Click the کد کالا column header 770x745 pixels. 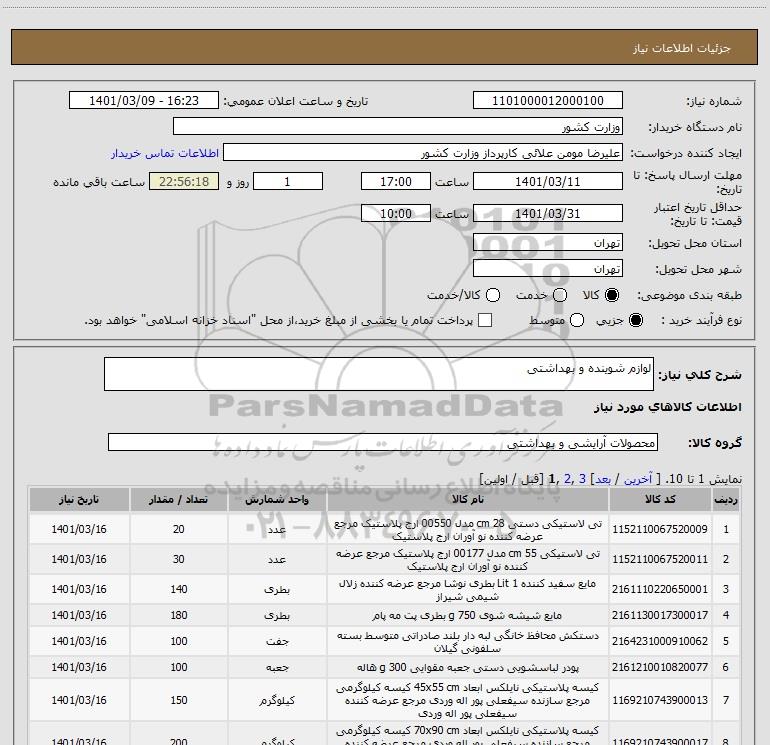(660, 499)
